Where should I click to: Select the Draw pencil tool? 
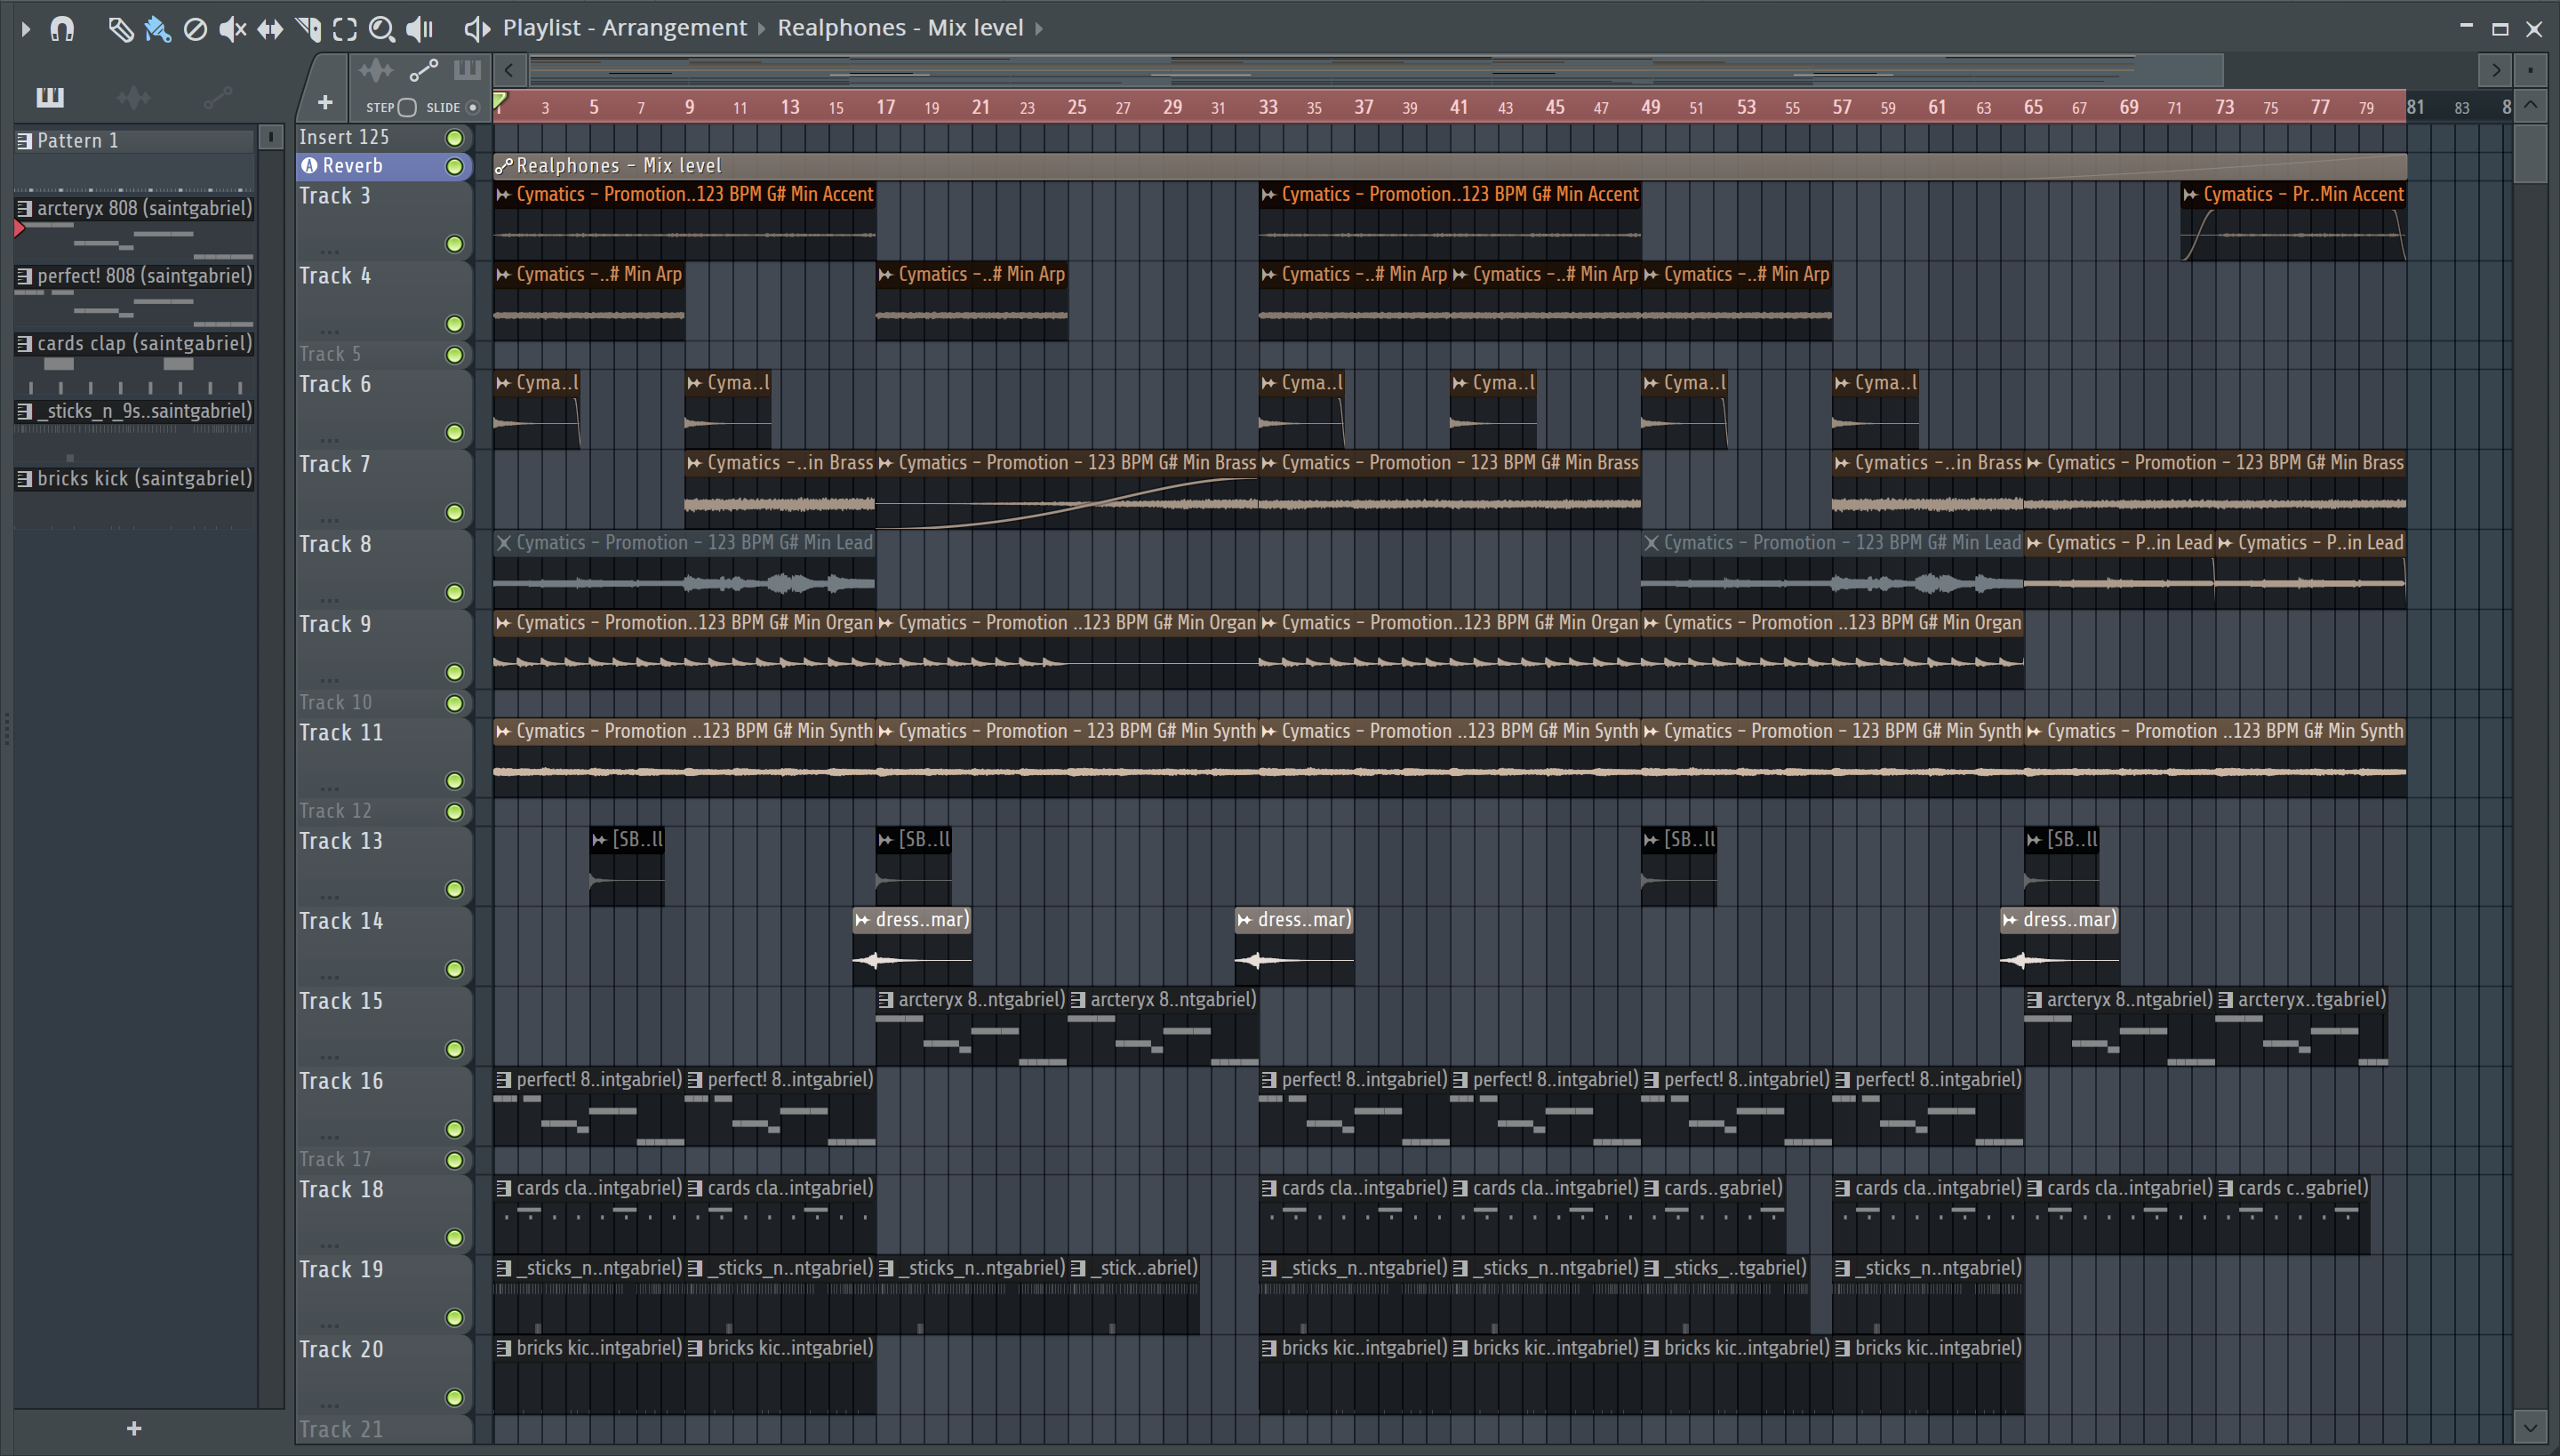point(120,29)
